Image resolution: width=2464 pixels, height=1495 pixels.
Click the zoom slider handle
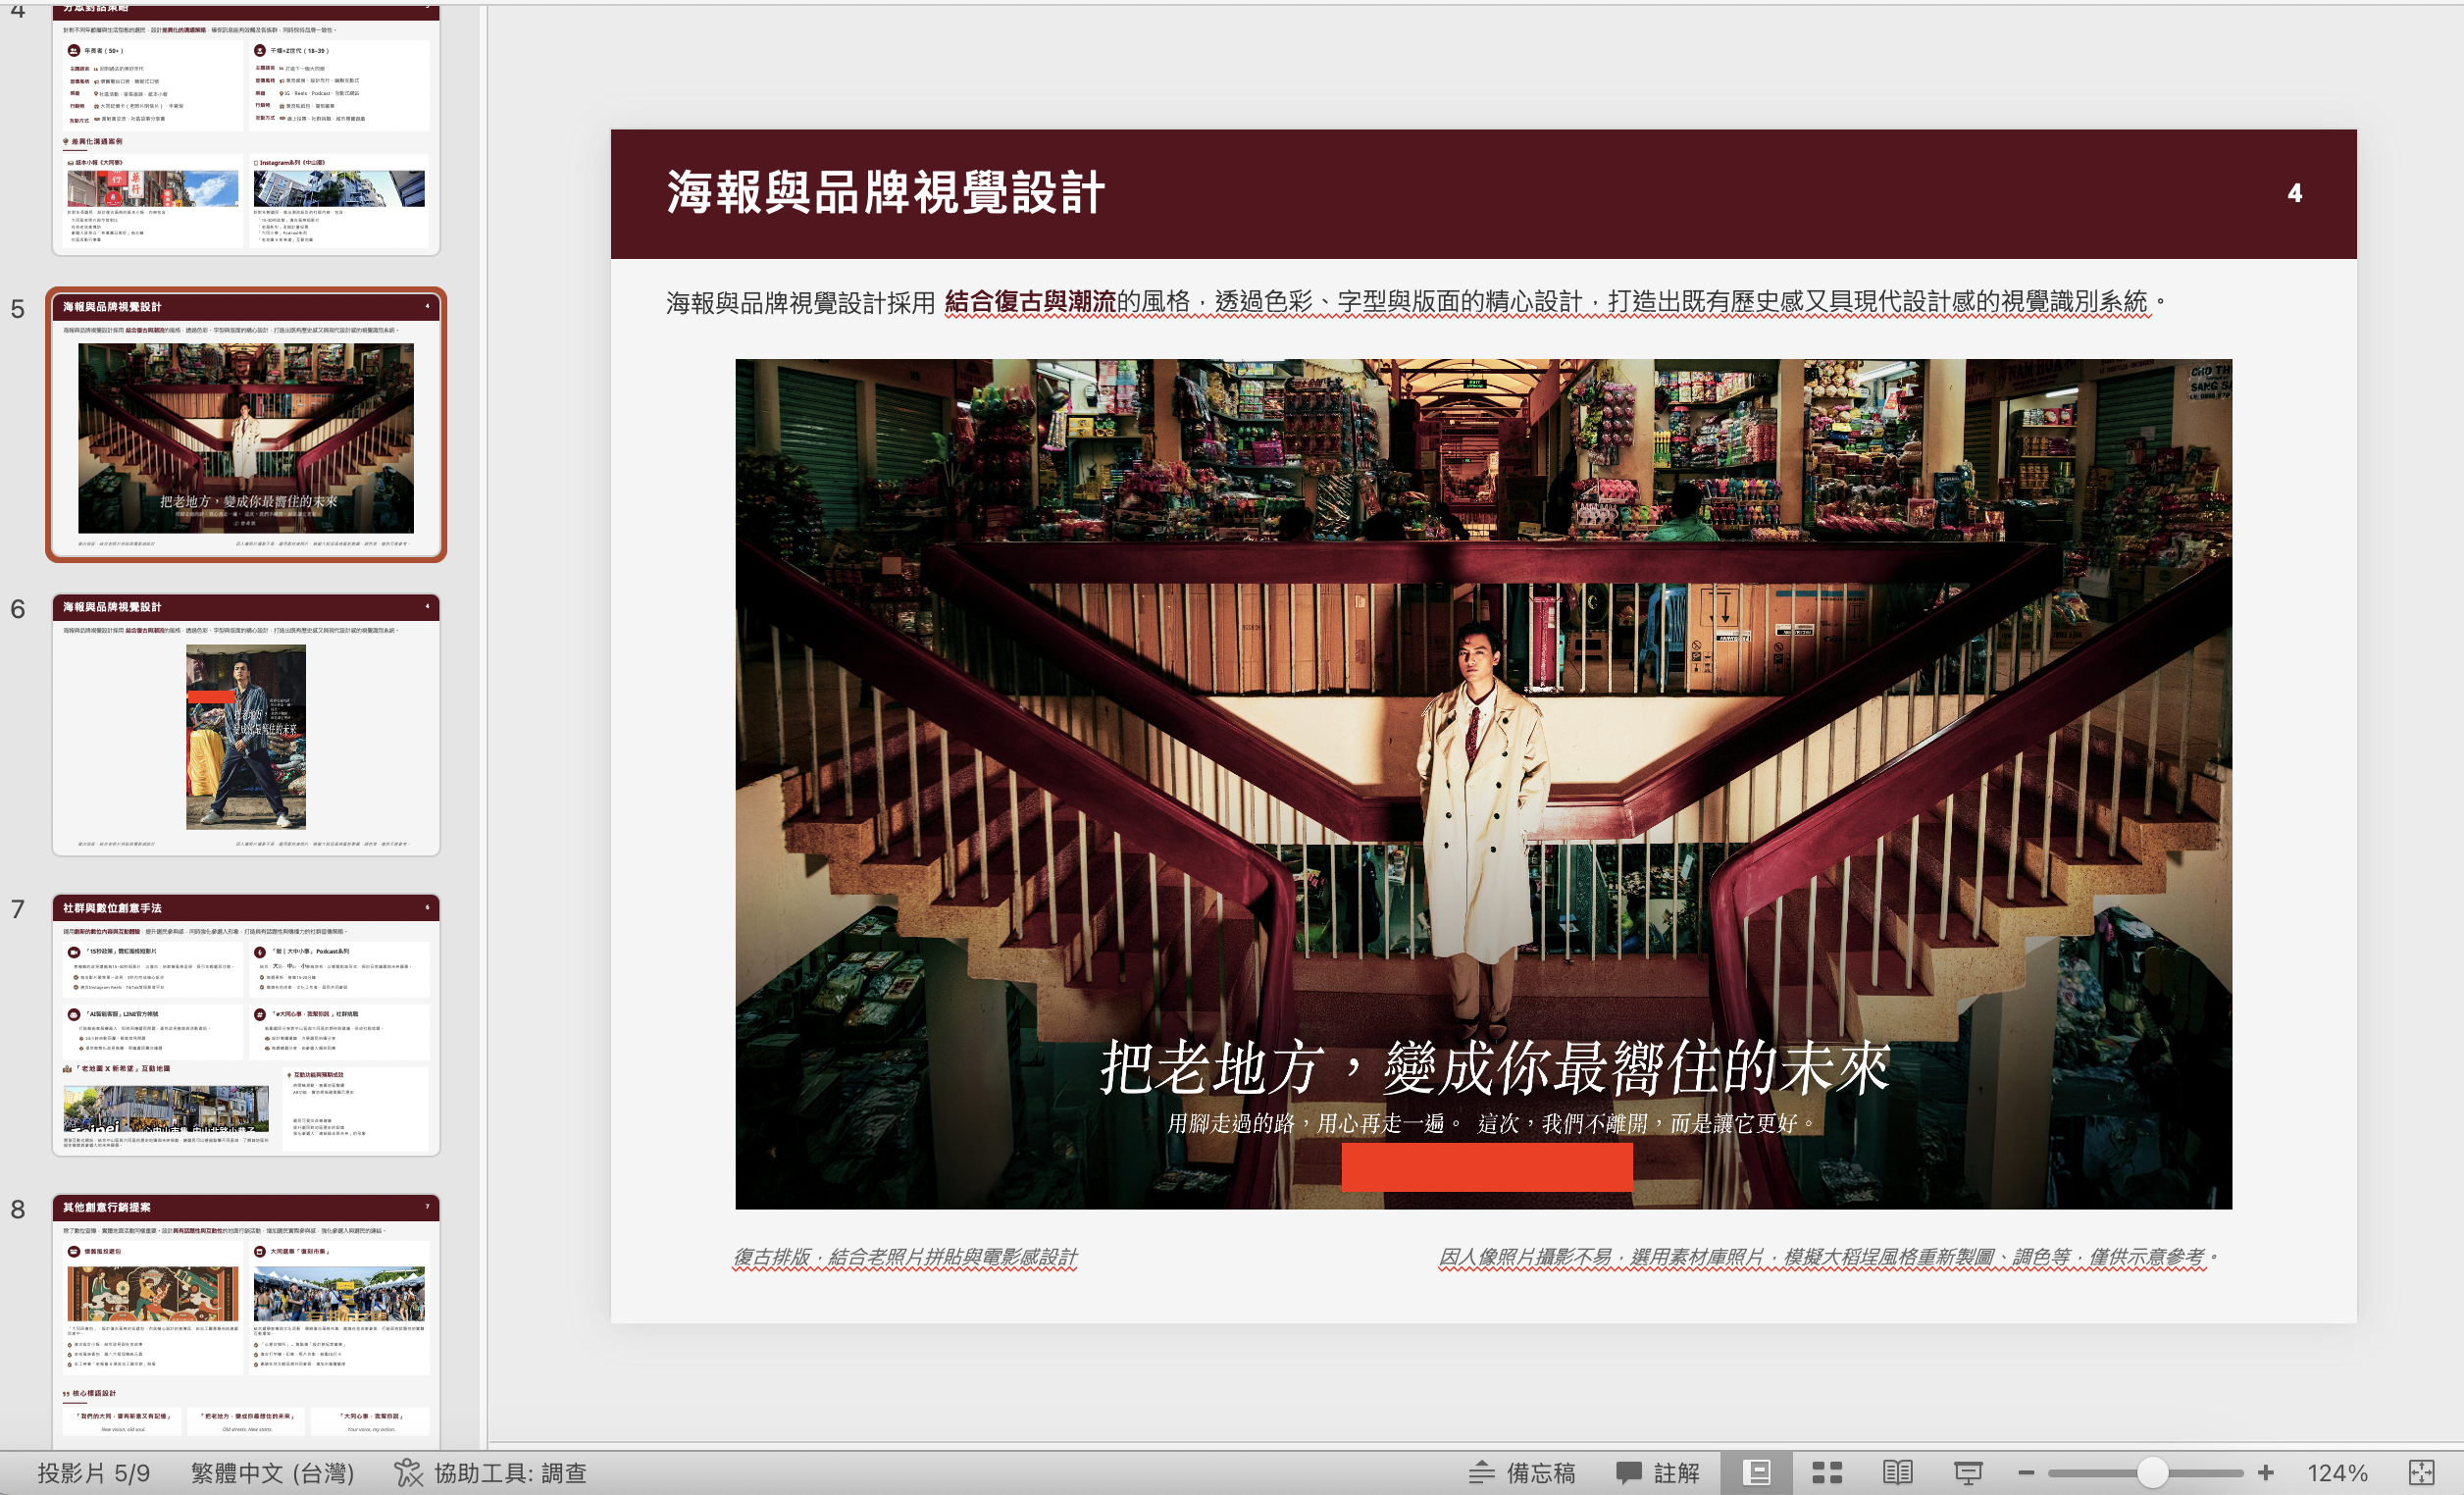point(2152,1472)
